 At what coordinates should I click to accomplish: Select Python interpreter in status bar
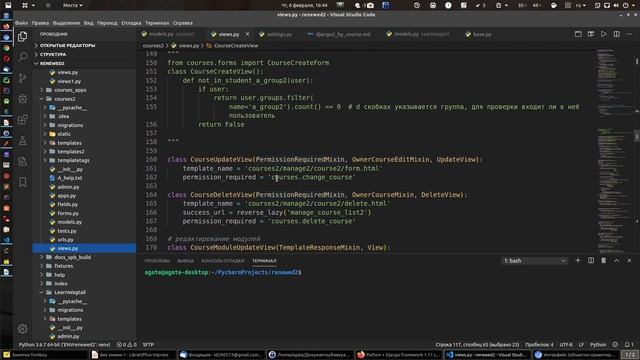tap(64, 344)
